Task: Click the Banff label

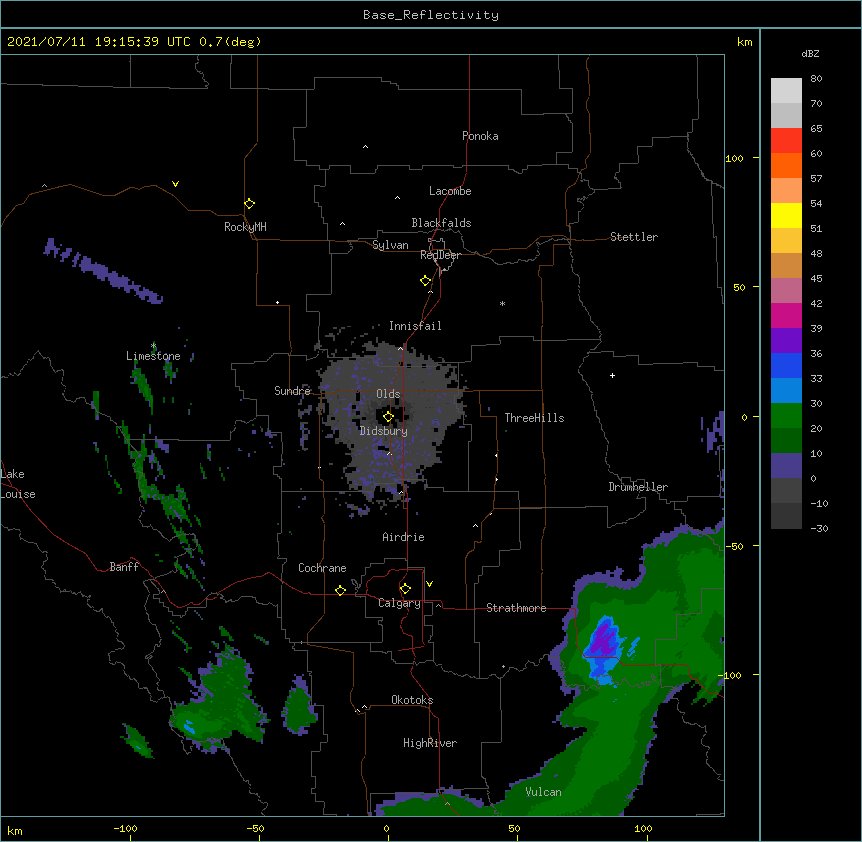Action: coord(124,567)
